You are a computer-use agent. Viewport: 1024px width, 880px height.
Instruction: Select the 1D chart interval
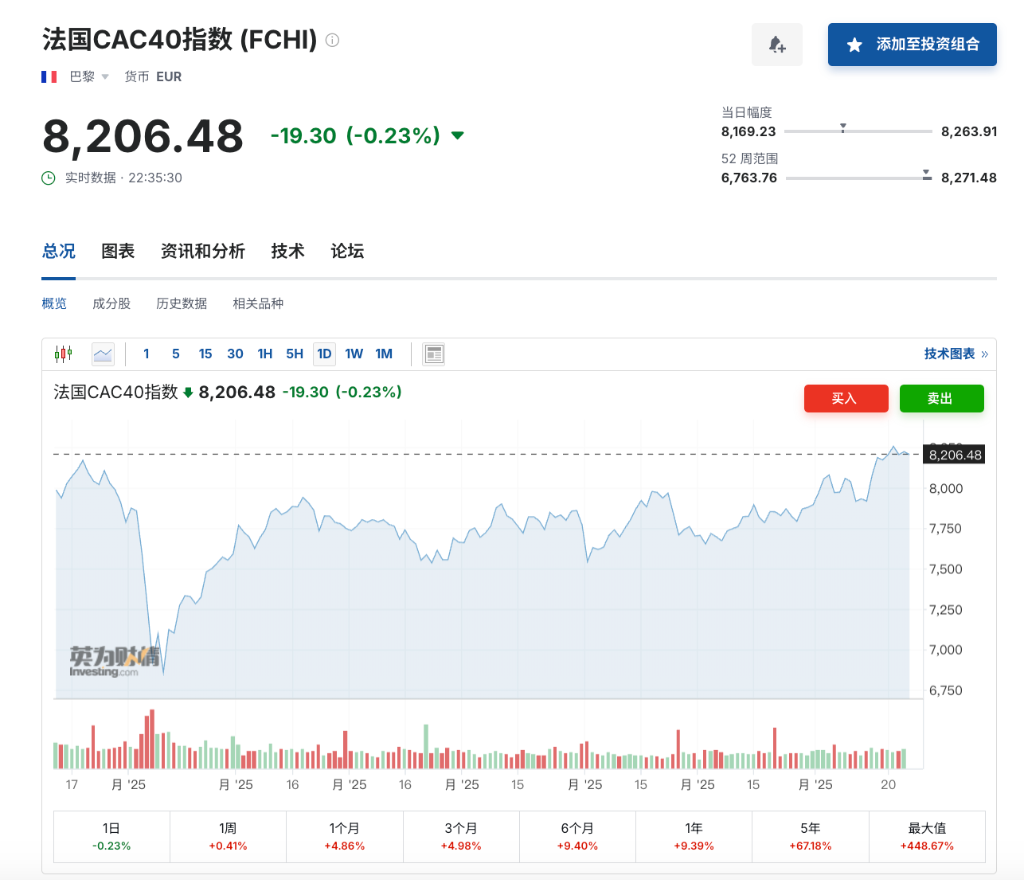point(324,354)
